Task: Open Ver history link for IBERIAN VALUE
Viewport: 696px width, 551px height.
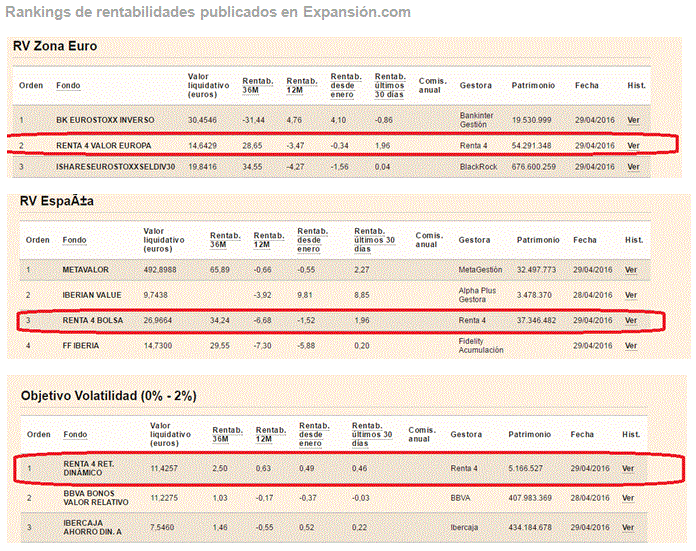Action: point(631,295)
